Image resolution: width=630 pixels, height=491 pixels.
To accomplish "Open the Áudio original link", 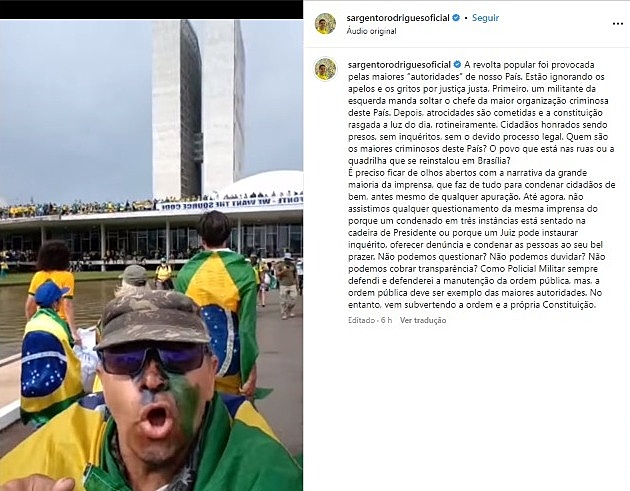I will pyautogui.click(x=372, y=31).
